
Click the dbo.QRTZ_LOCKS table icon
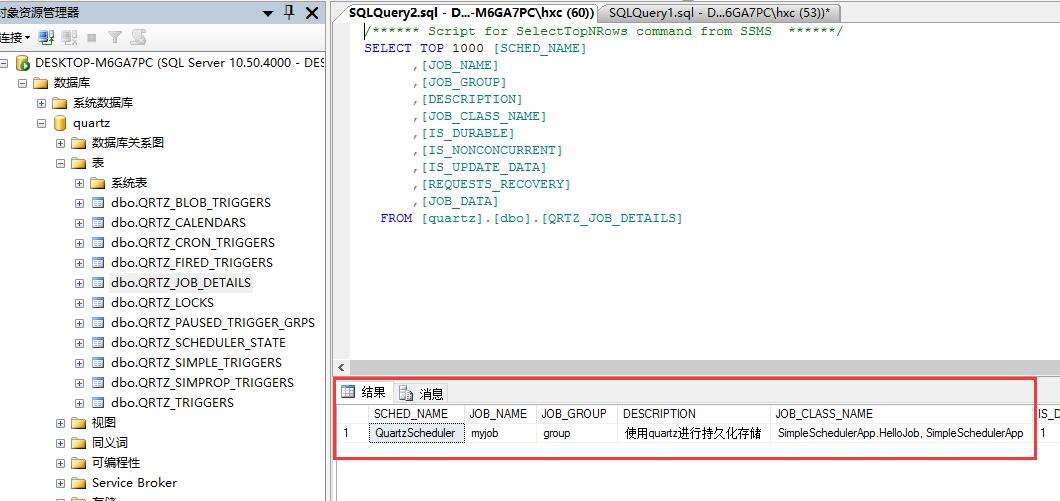[98, 302]
